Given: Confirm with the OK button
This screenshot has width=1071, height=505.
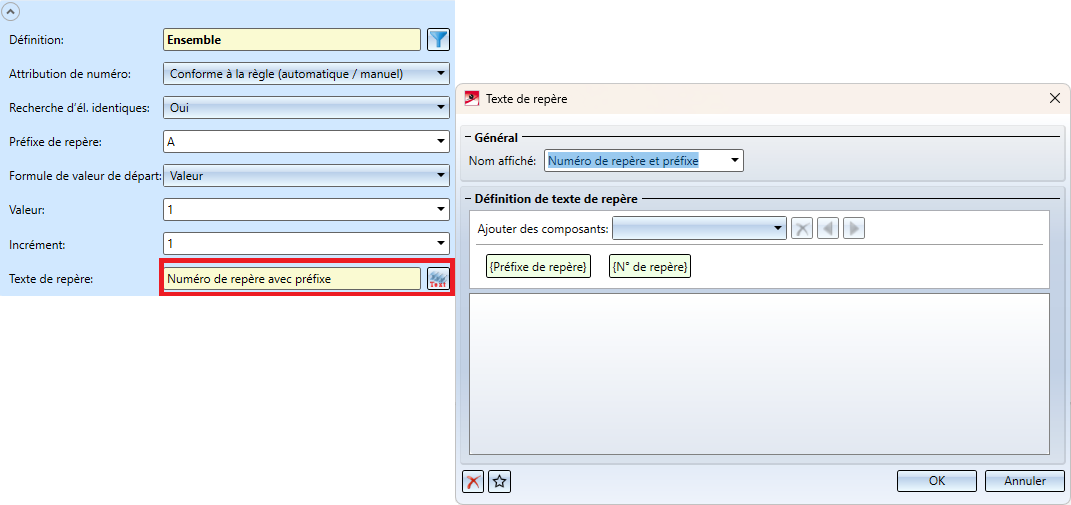Looking at the screenshot, I should [937, 480].
